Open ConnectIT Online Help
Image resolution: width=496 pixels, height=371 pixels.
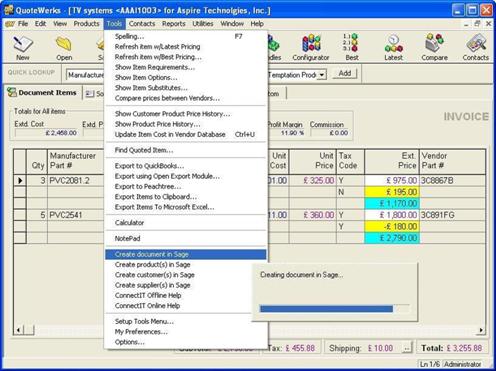(x=179, y=306)
